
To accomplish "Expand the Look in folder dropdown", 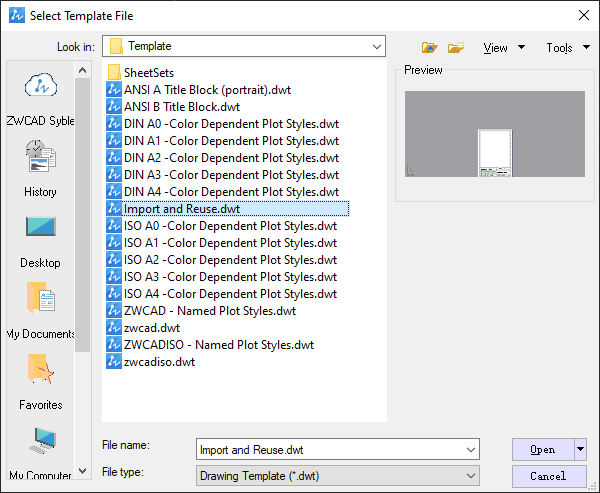I will [x=377, y=46].
